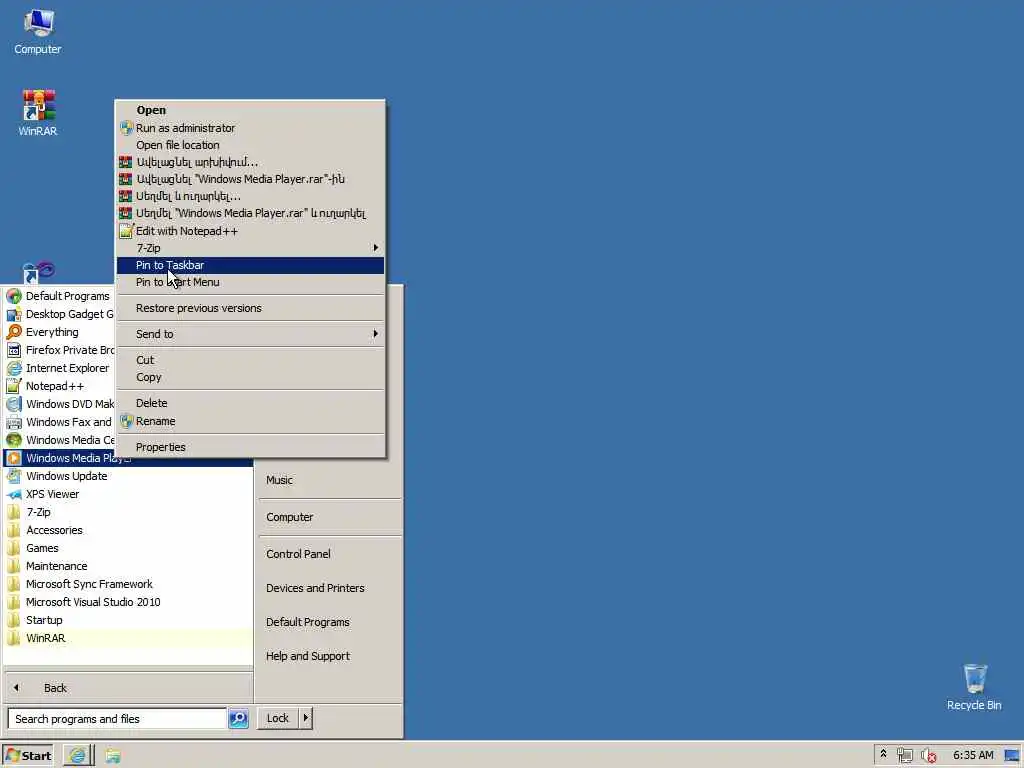This screenshot has height=768, width=1024.
Task: Click the first WinRAR archive menu entry
Action: [250, 162]
